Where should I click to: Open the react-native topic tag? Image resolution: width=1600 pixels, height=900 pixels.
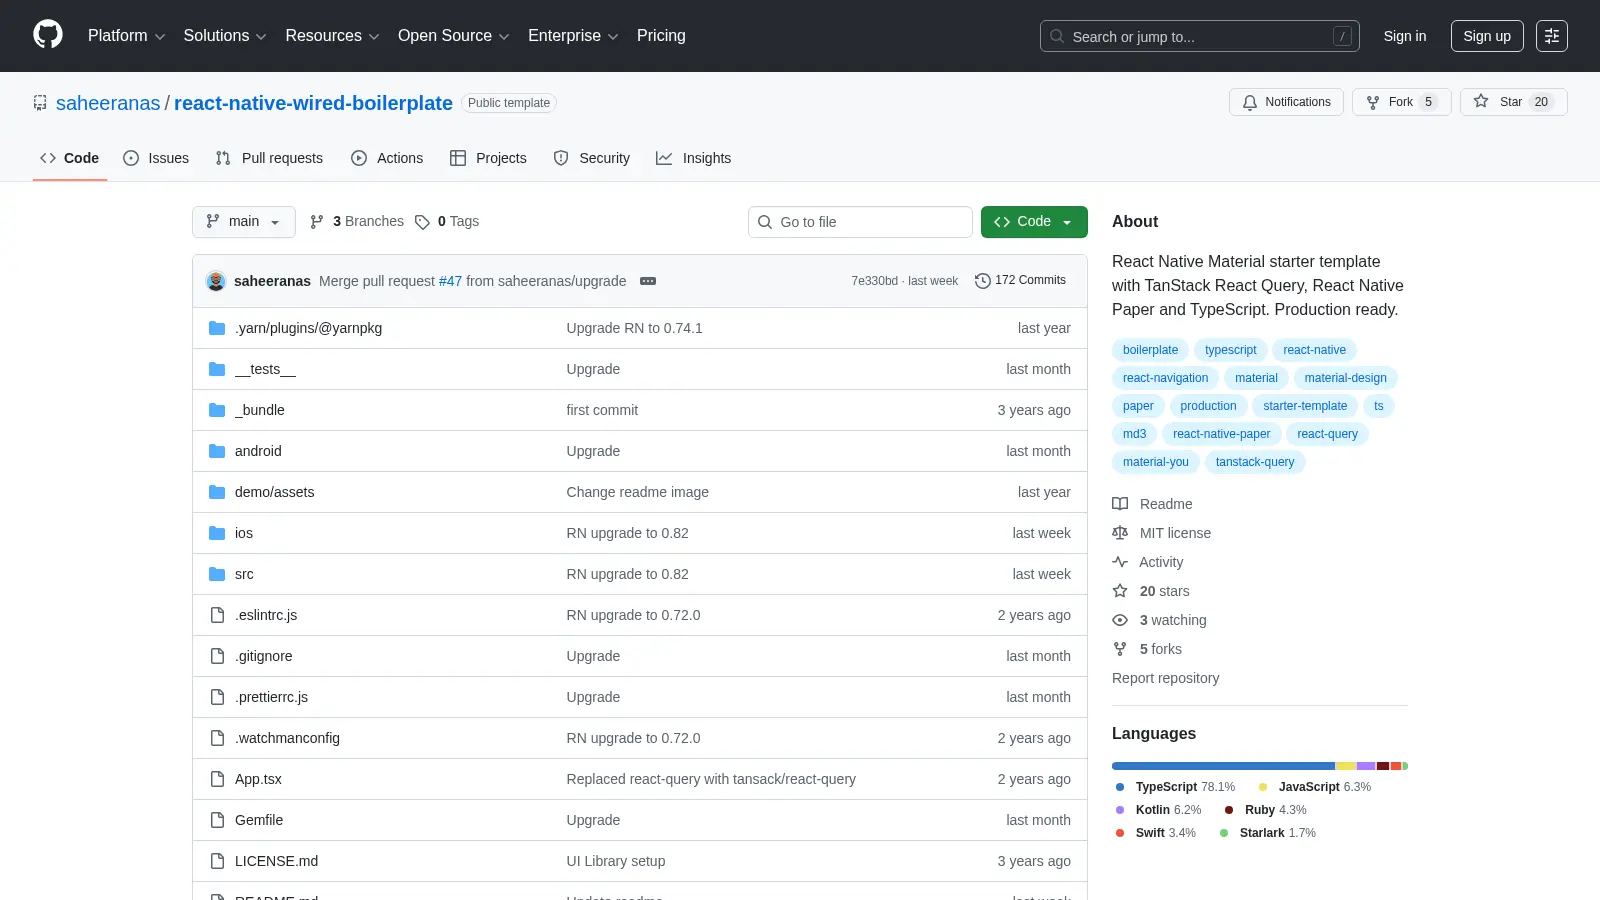coord(1314,350)
